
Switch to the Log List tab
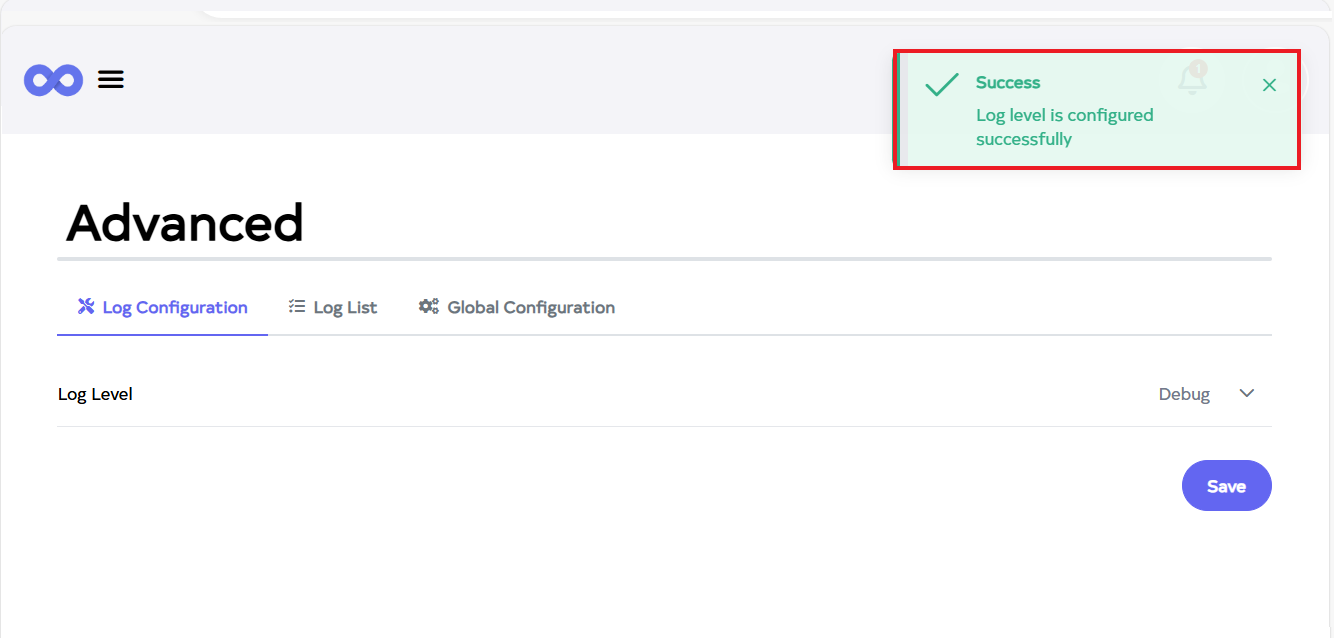pyautogui.click(x=345, y=307)
